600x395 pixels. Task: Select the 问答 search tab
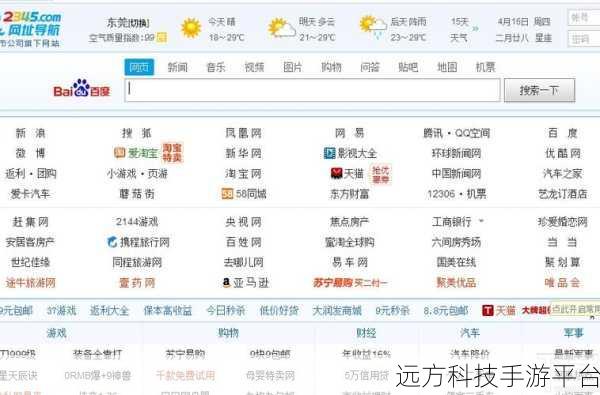pyautogui.click(x=370, y=67)
